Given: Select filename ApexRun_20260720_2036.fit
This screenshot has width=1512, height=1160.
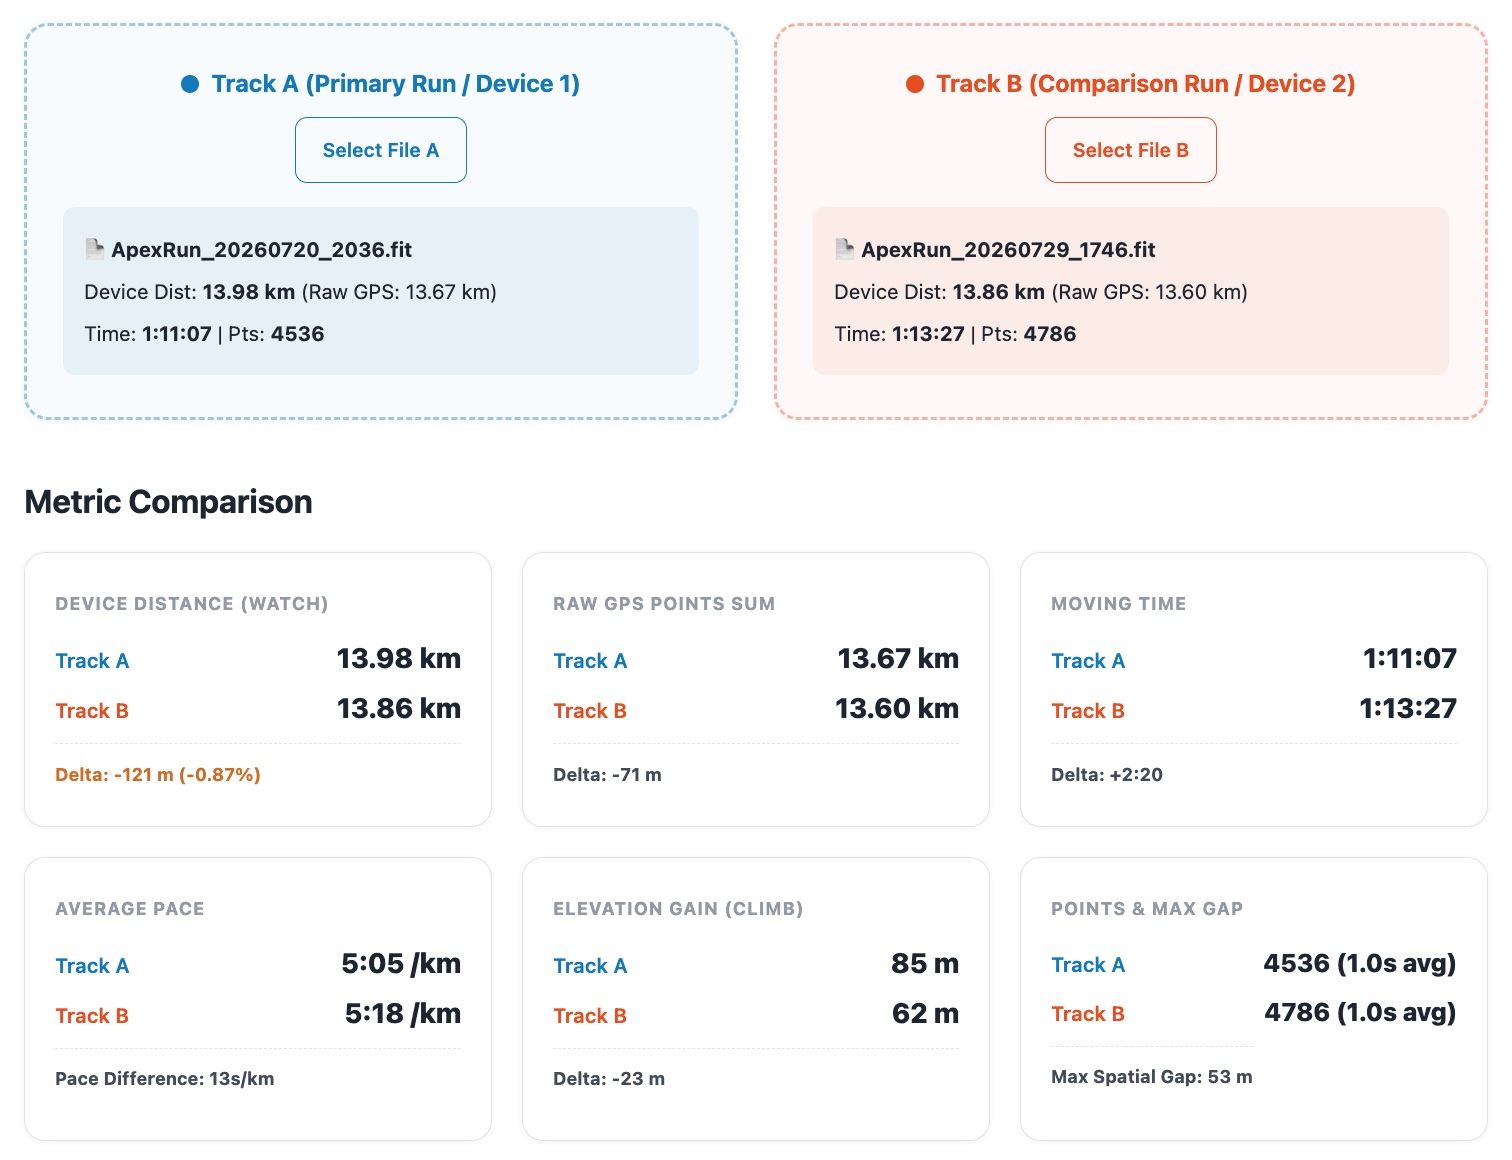Looking at the screenshot, I should point(262,250).
